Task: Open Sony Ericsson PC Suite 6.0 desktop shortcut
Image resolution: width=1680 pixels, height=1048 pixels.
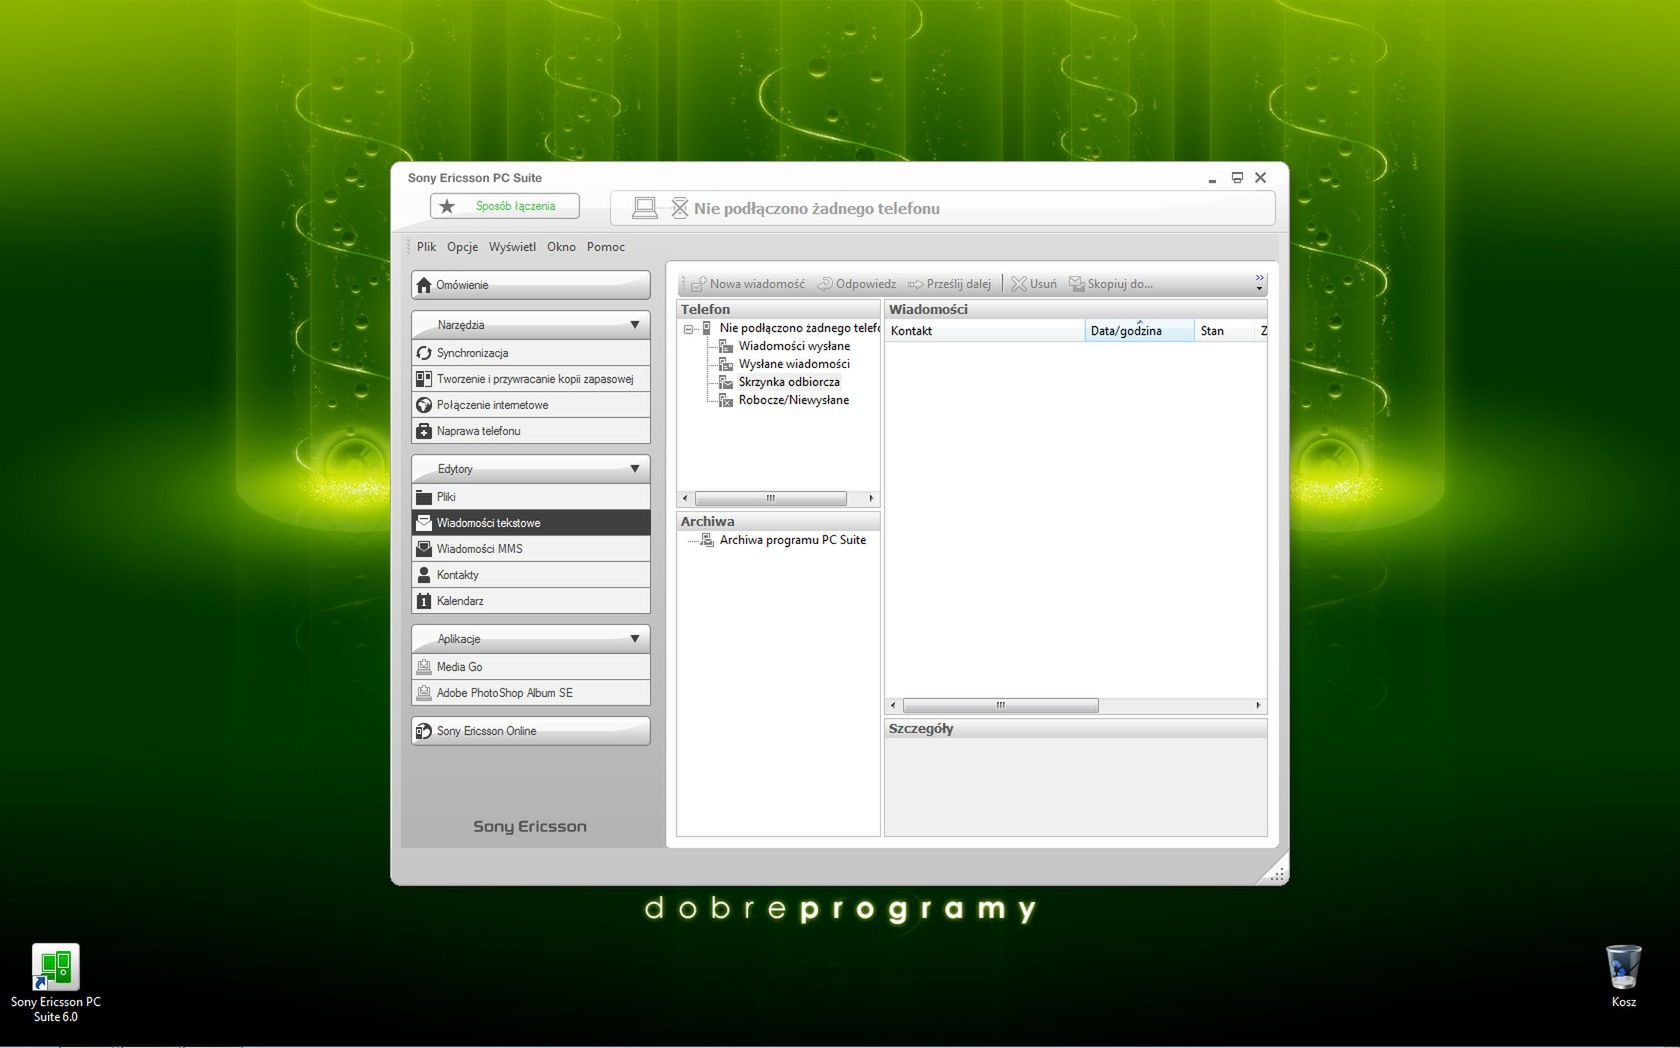Action: pos(56,983)
